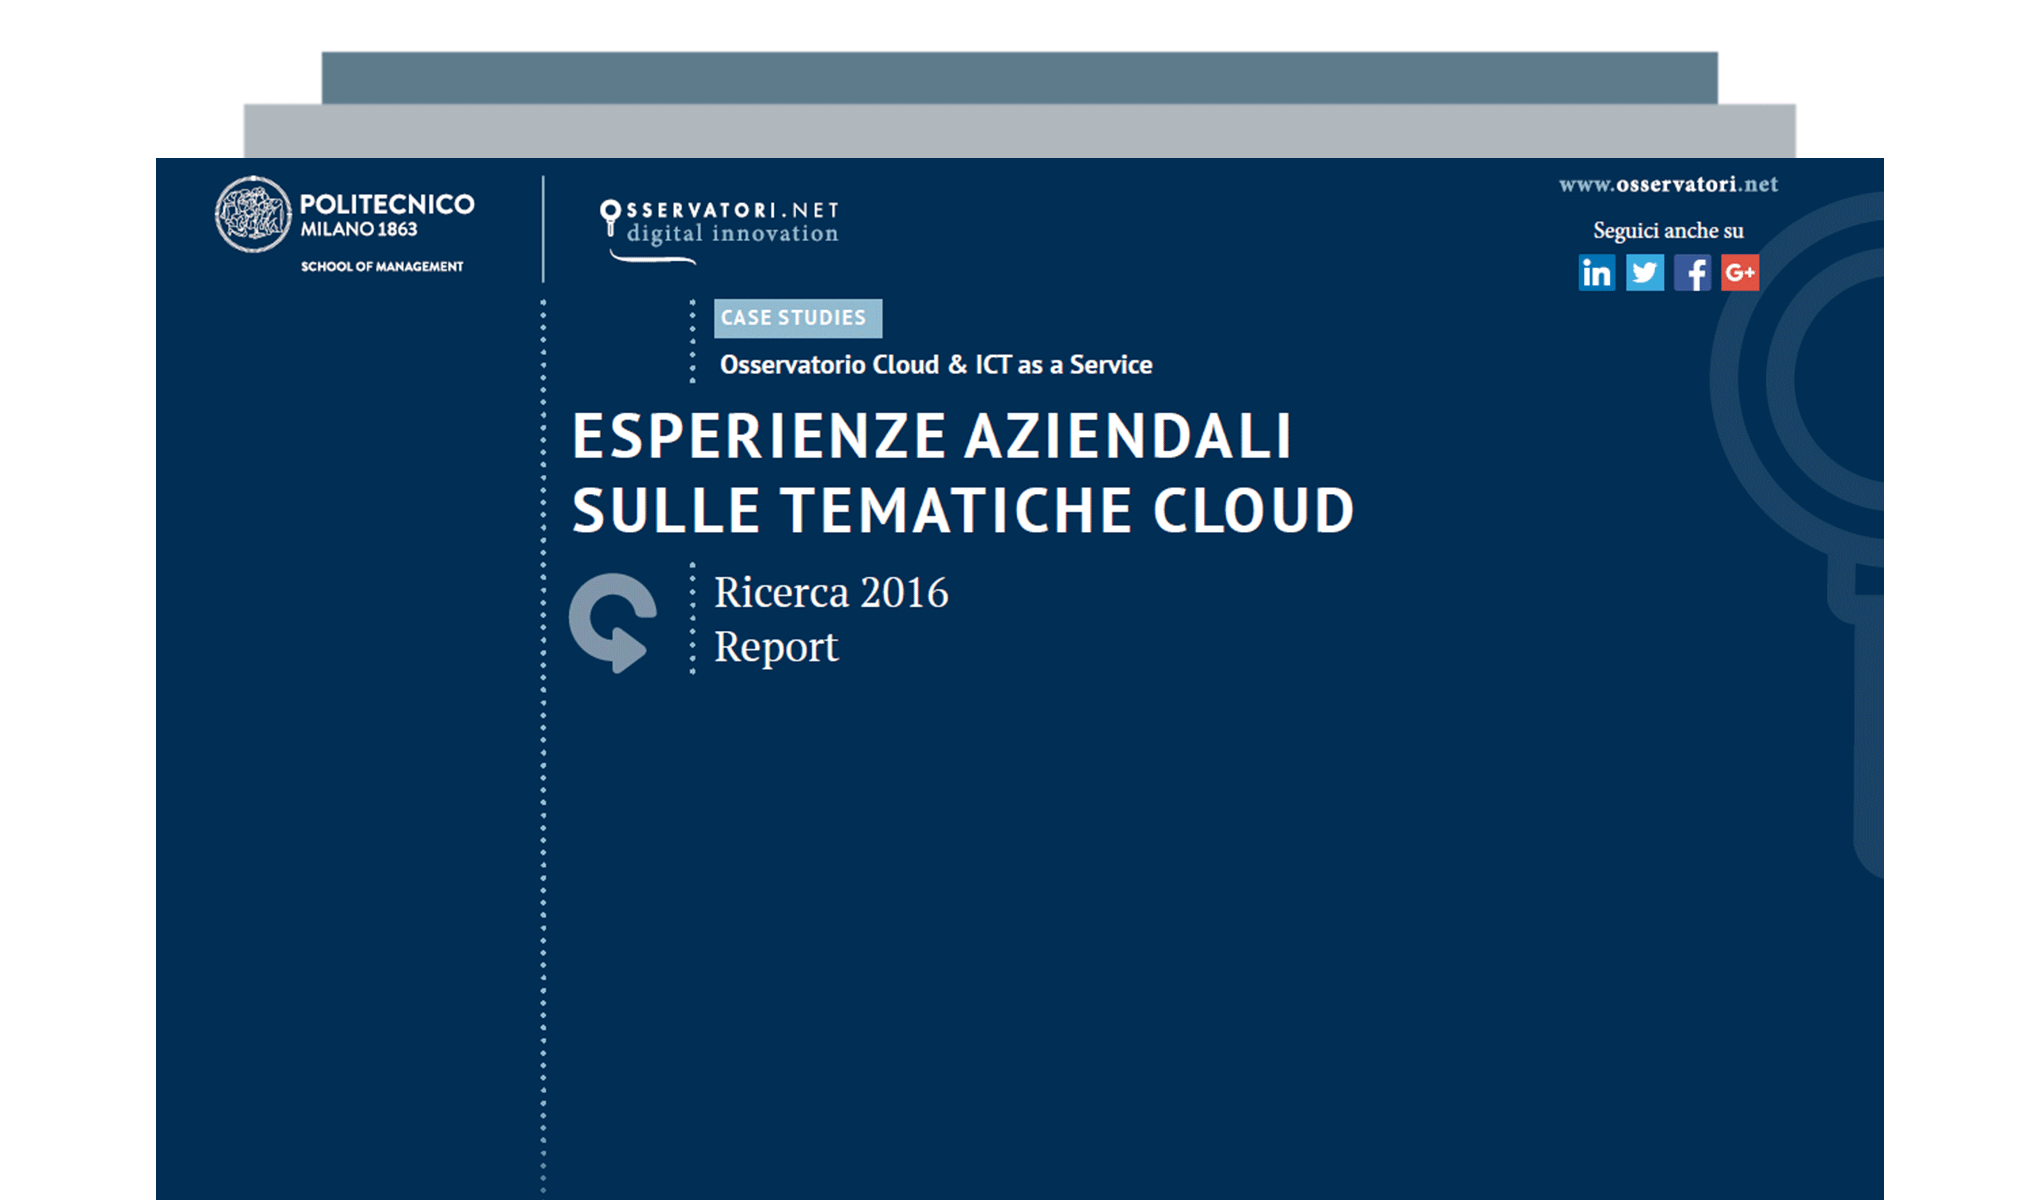Screen dimensions: 2040x1200
Task: Click the report title Esperienze Aziendali
Action: click(932, 435)
